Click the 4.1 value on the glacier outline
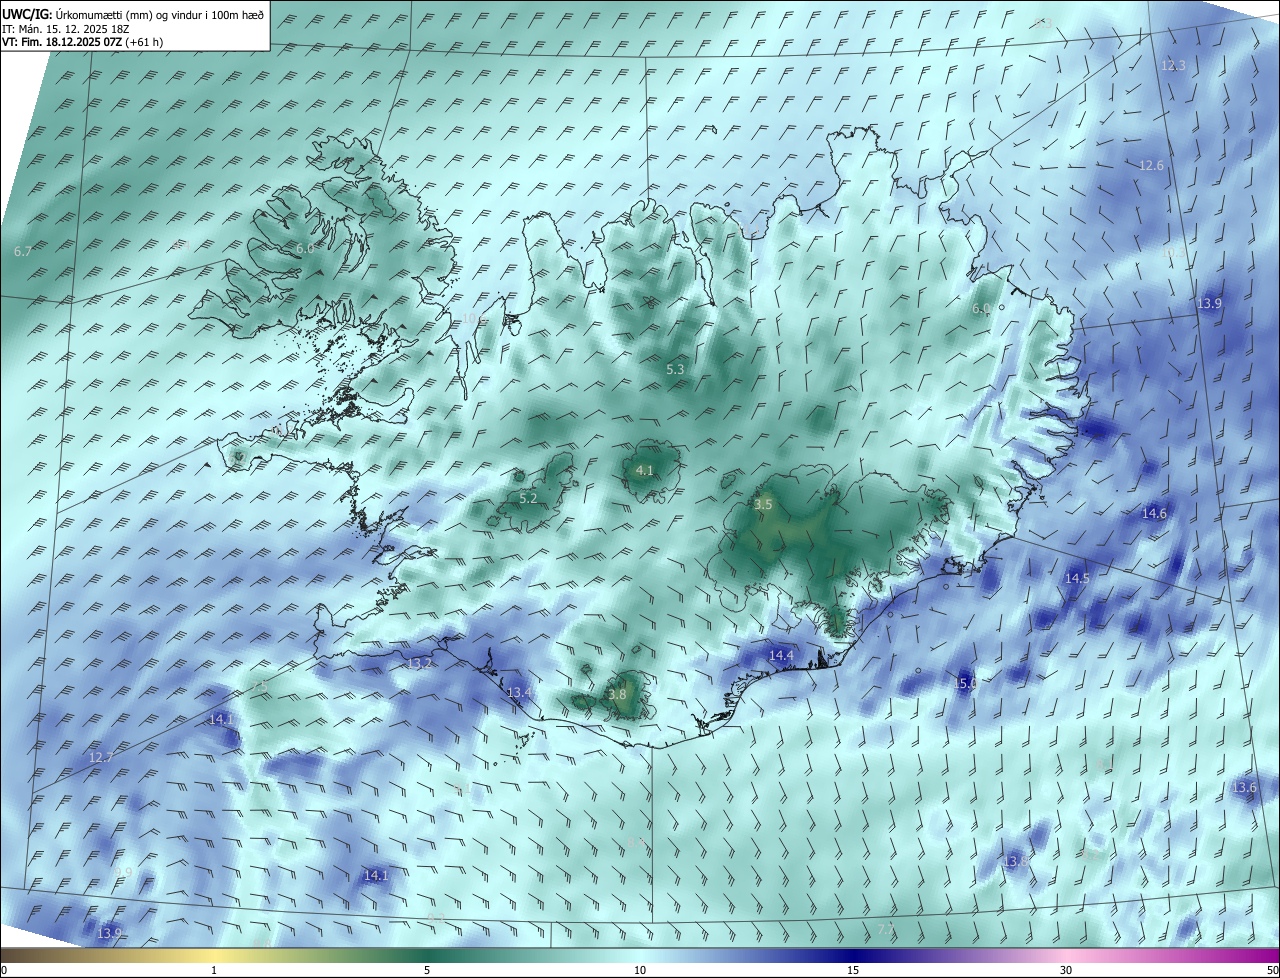This screenshot has width=1280, height=978. coord(645,471)
